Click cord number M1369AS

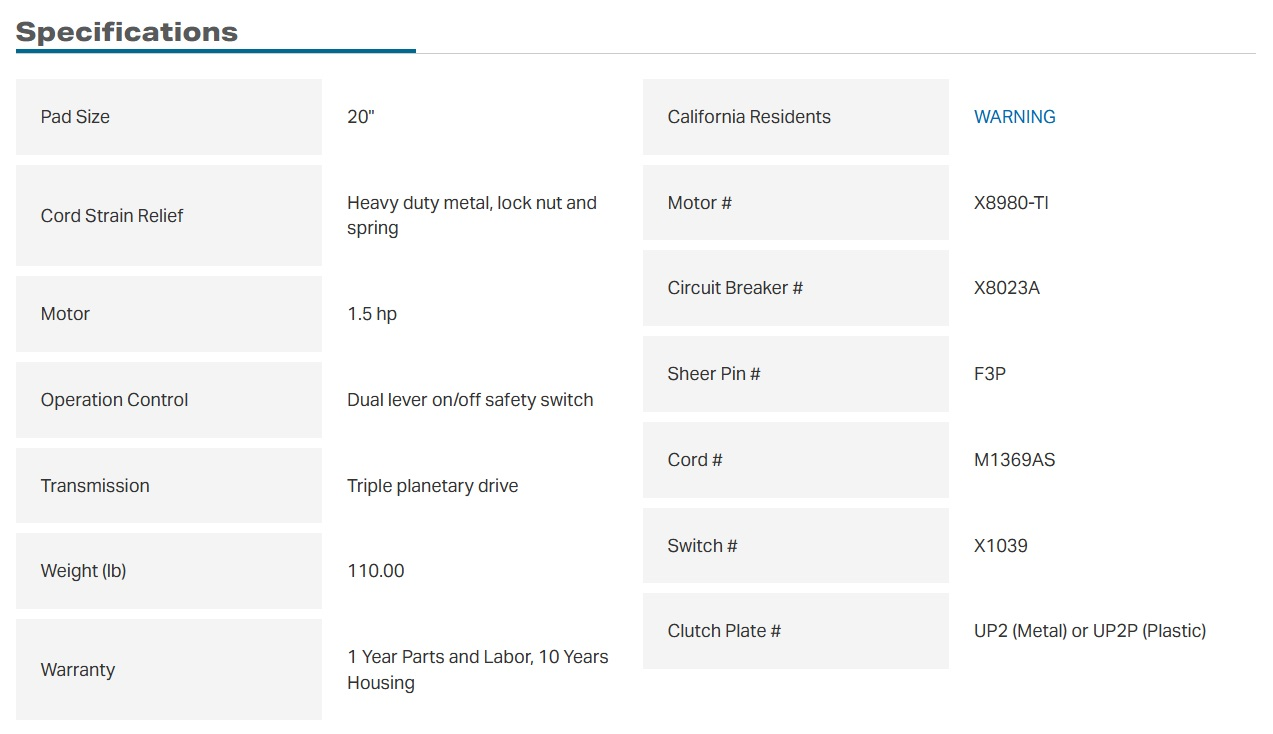(1014, 460)
